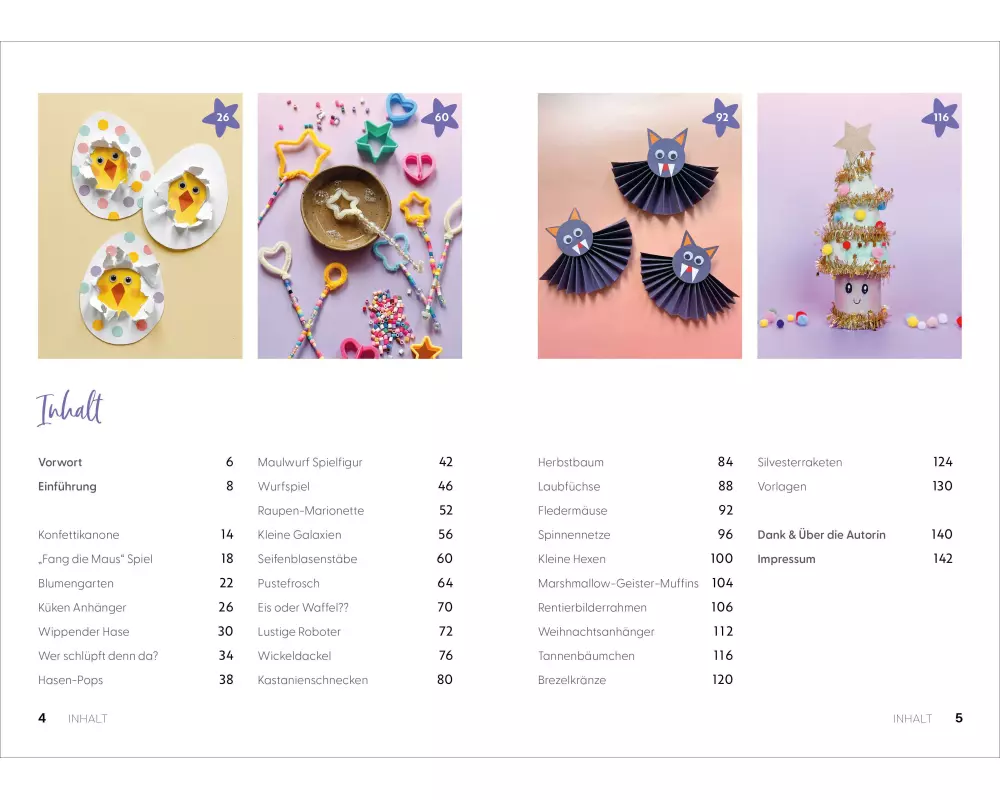
Task: Go to the Küken Anhänger entry
Action: pyautogui.click(x=136, y=607)
